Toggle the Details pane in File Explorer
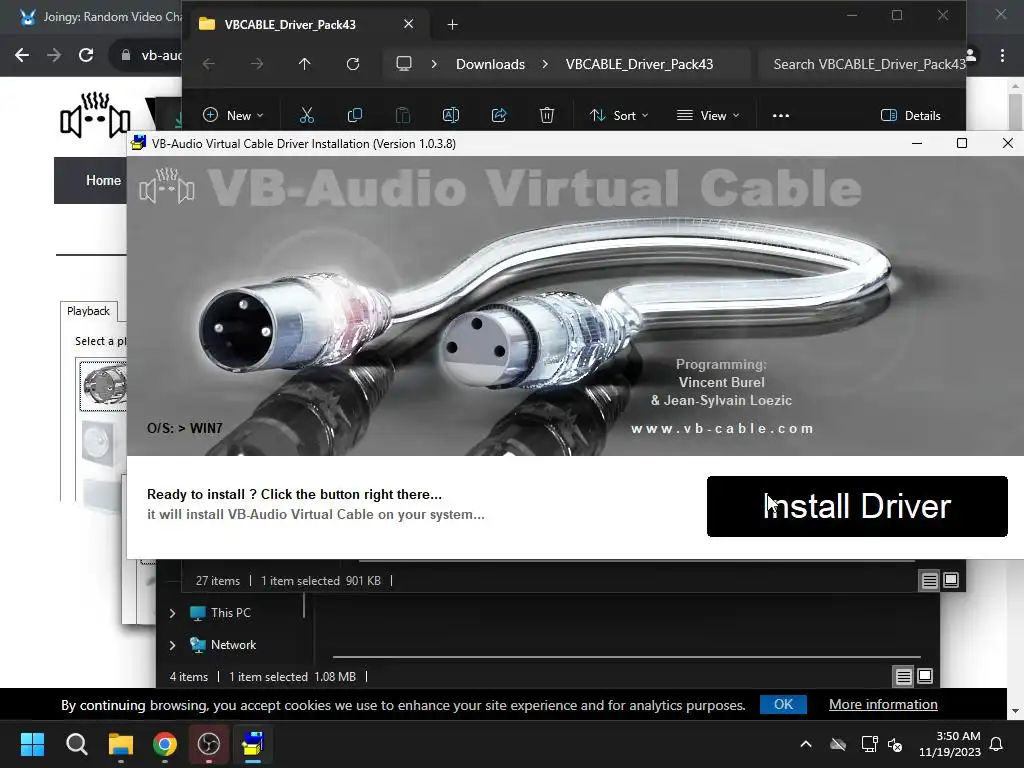 pos(911,116)
